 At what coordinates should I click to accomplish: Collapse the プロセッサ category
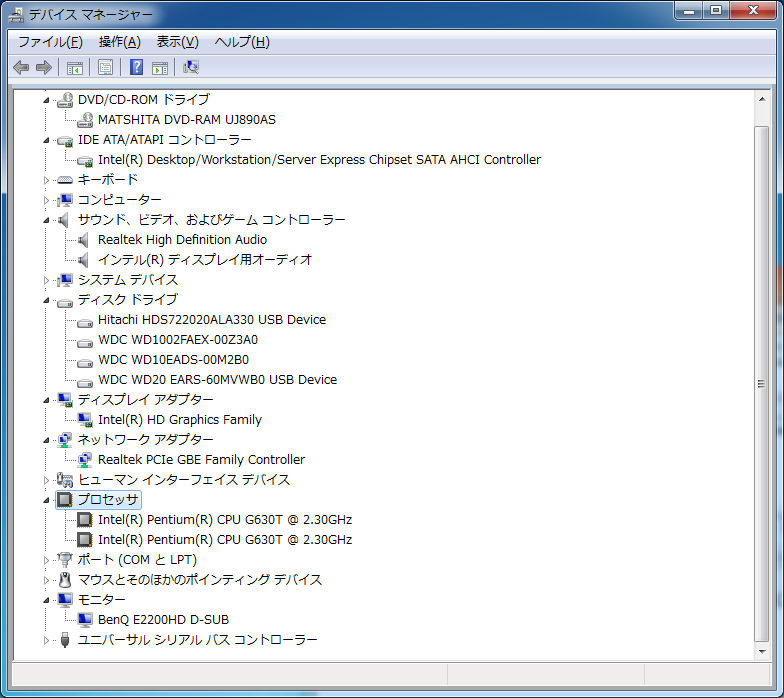[46, 500]
